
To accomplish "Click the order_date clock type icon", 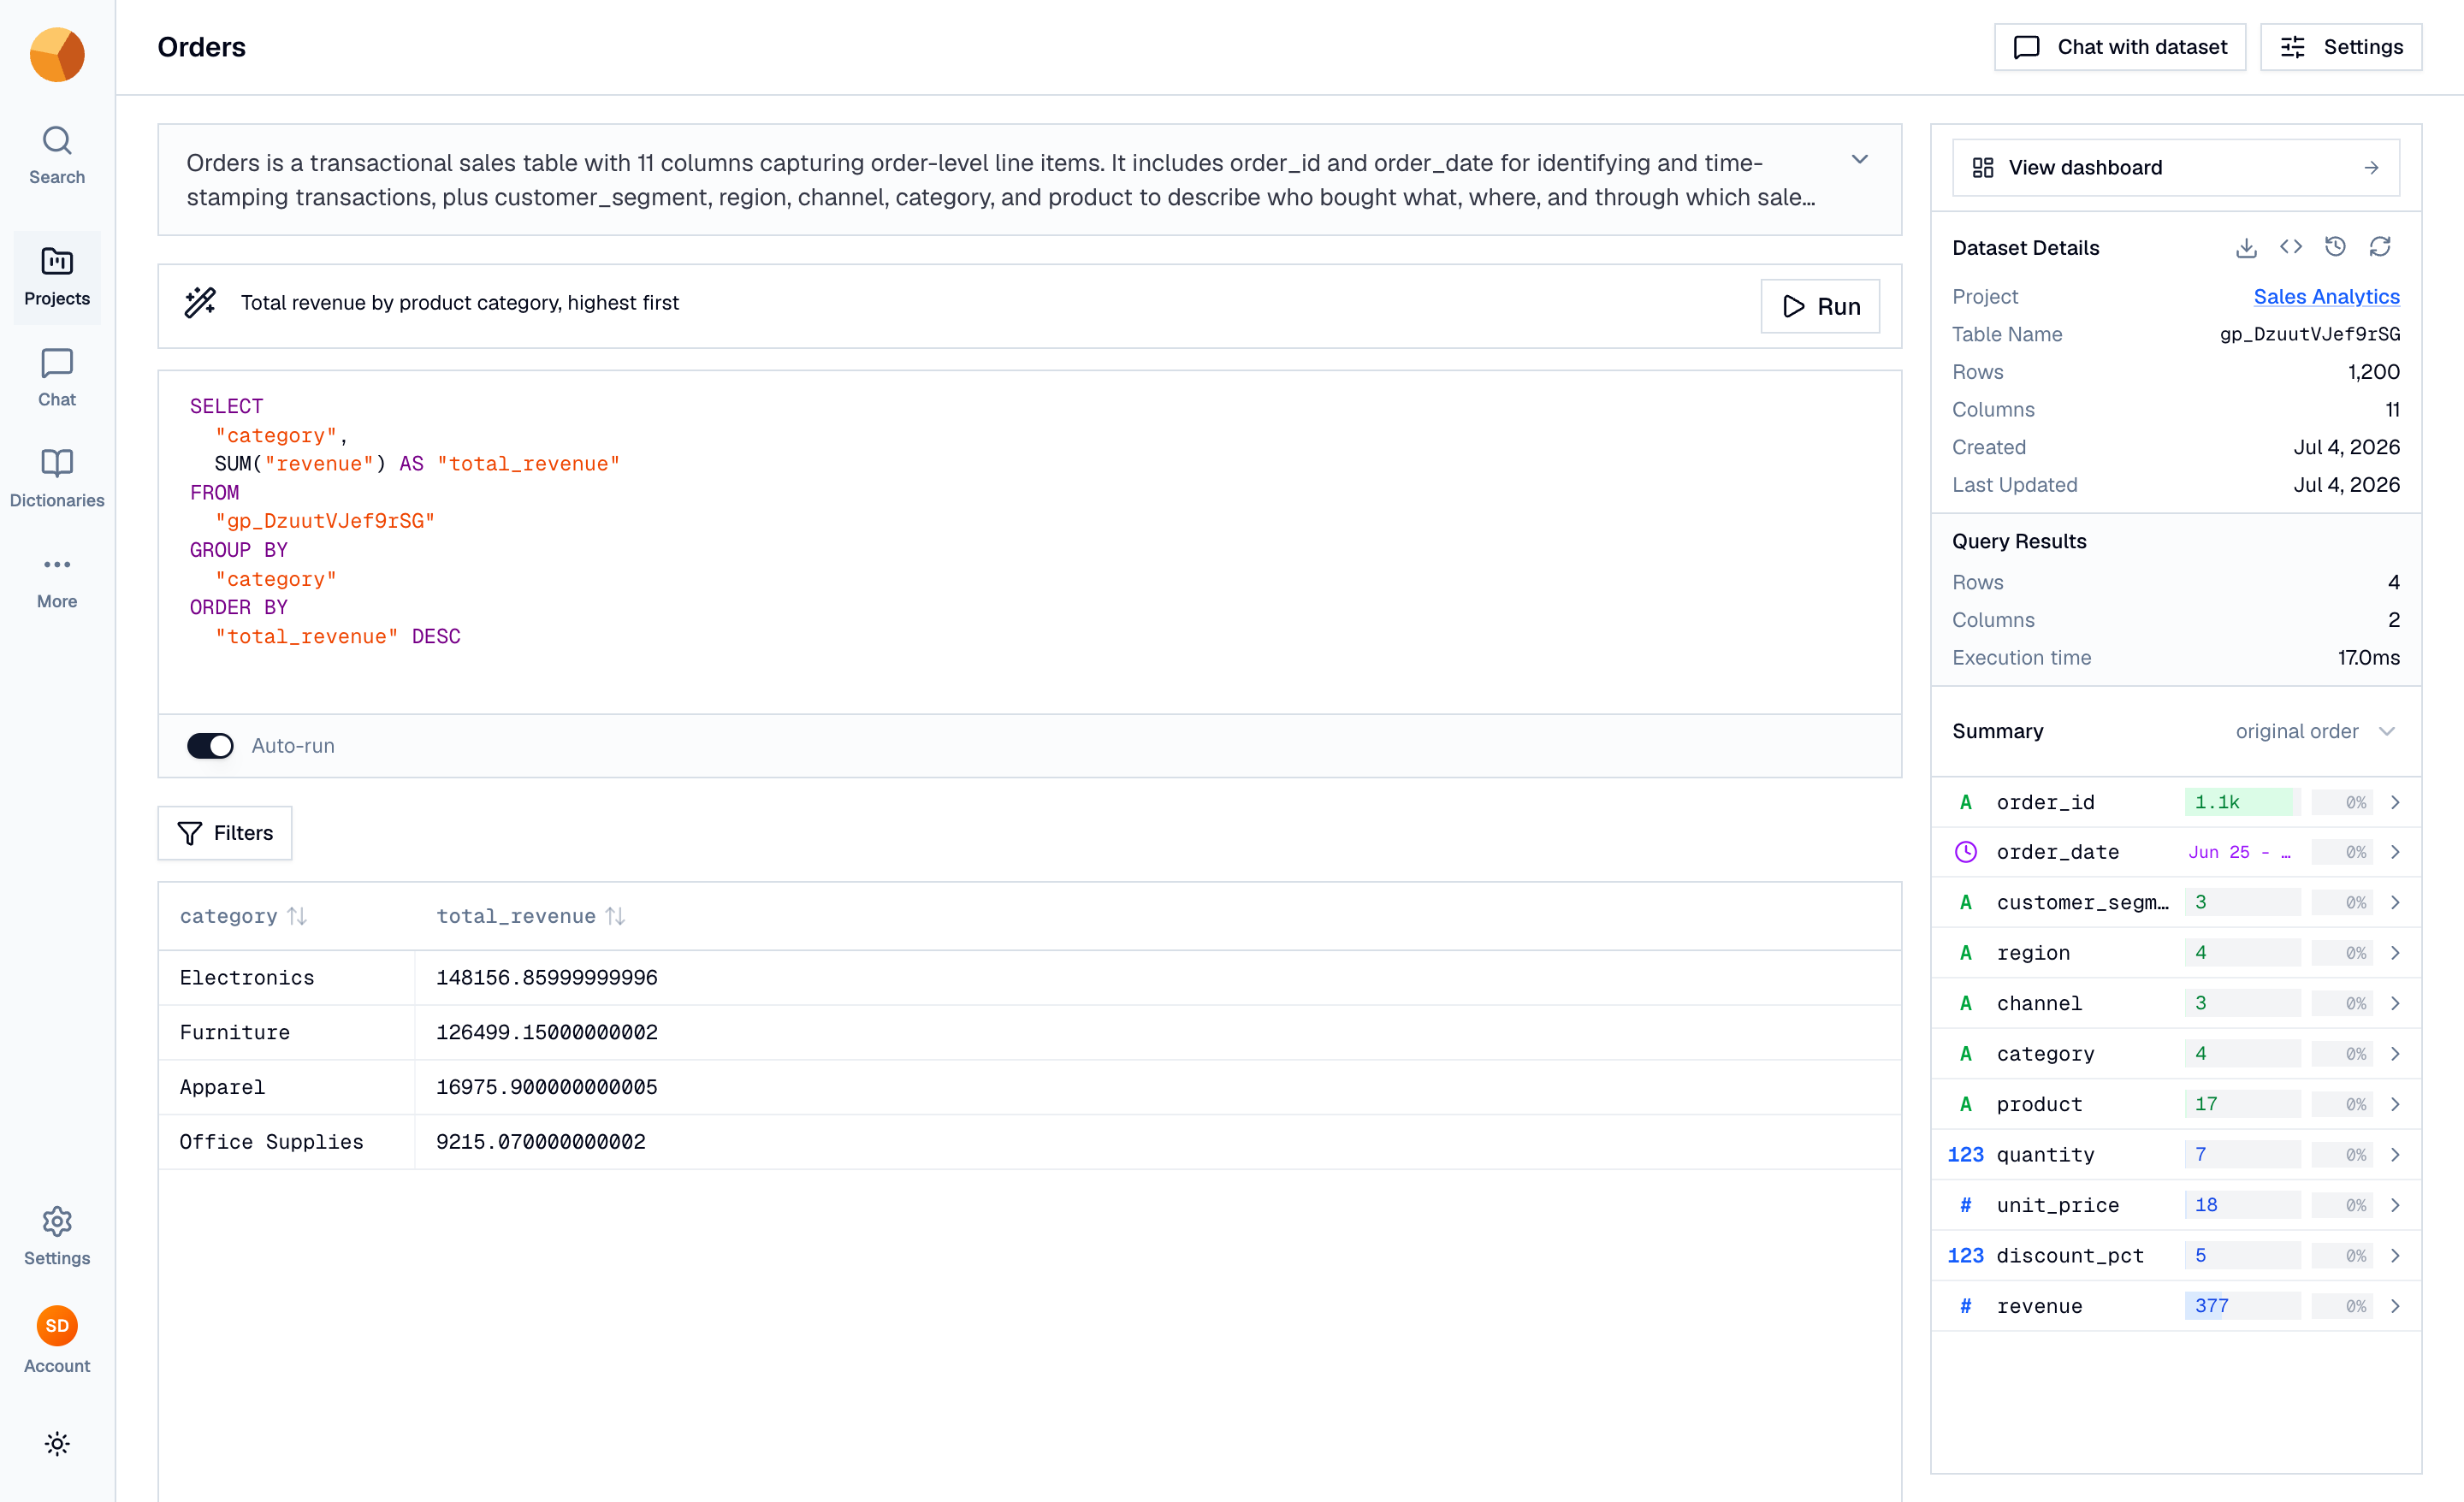I will click(x=1965, y=852).
